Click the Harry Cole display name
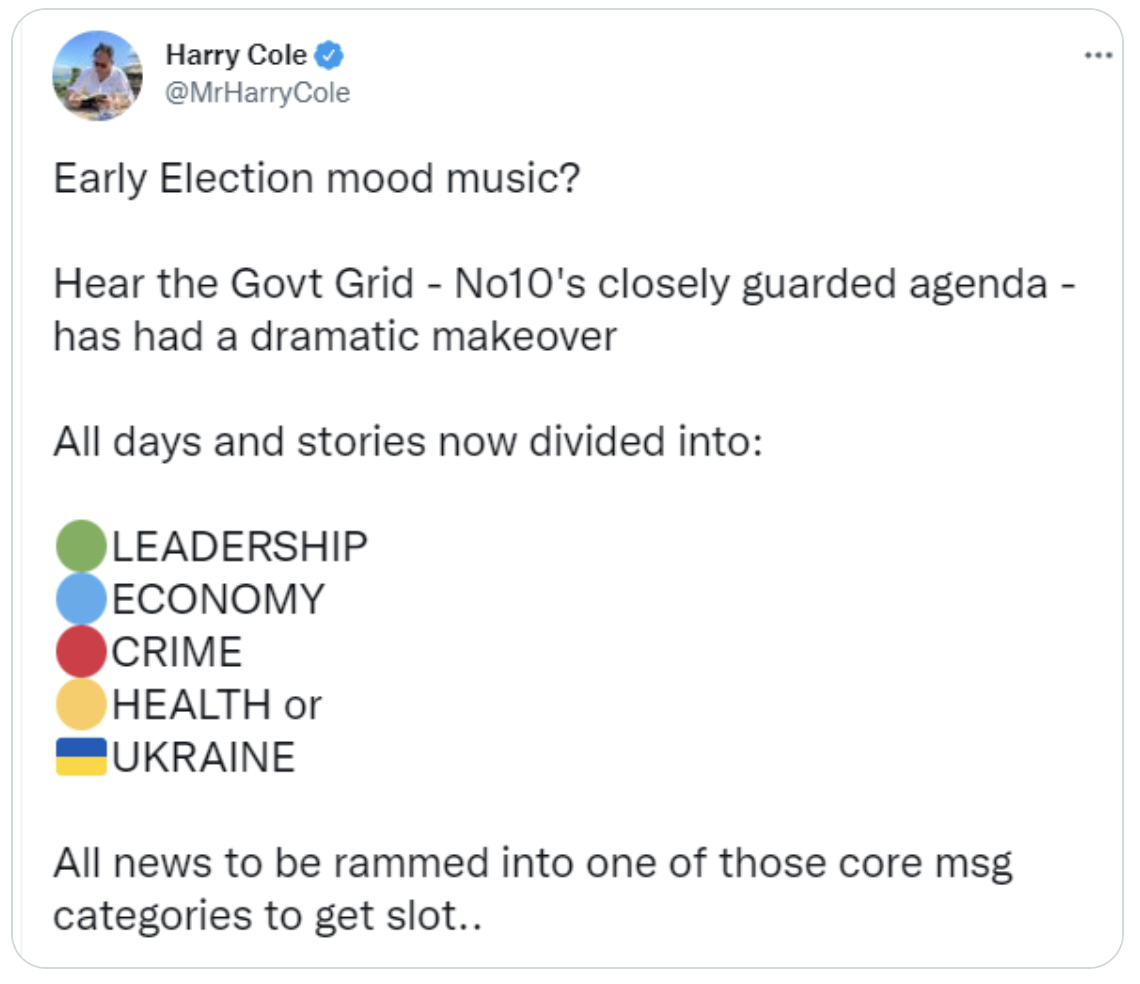Image resolution: width=1140 pixels, height=984 pixels. [236, 56]
